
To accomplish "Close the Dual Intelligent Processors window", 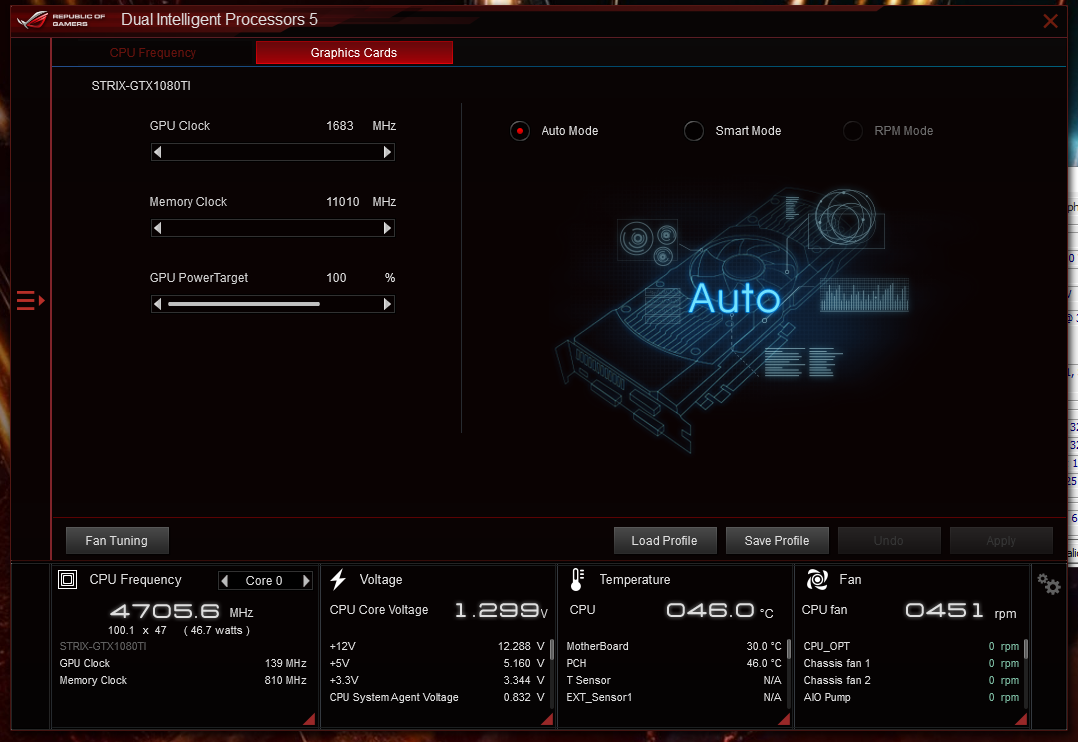I will click(x=1050, y=21).
